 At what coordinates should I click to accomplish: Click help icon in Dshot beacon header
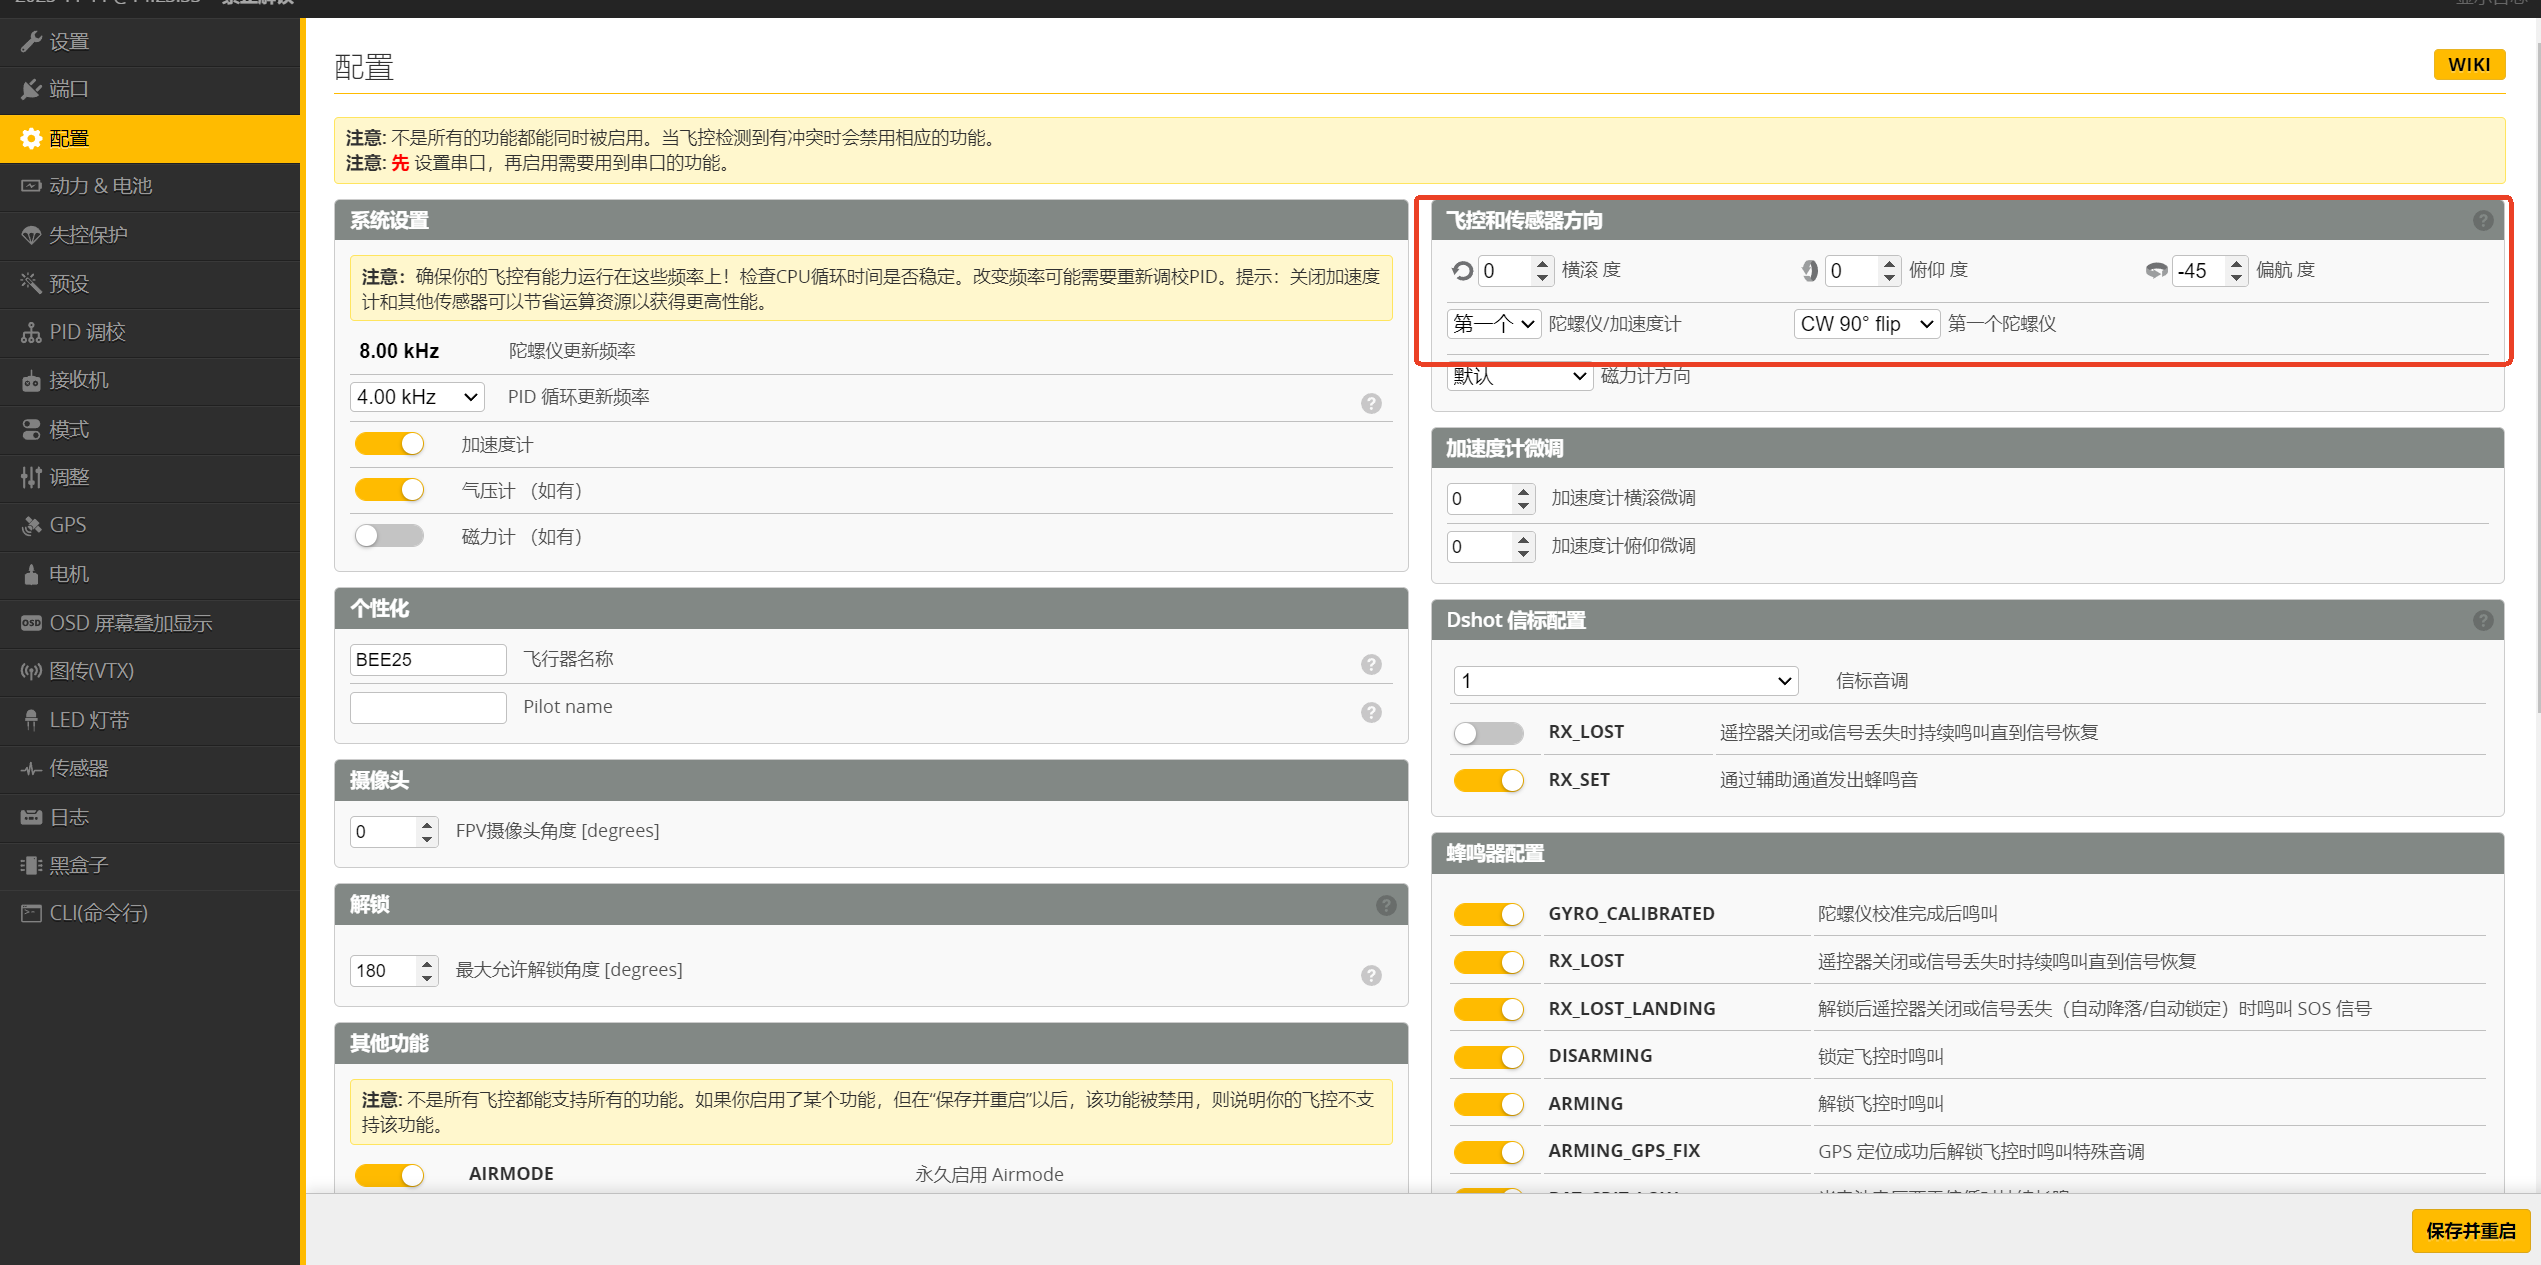[2483, 620]
